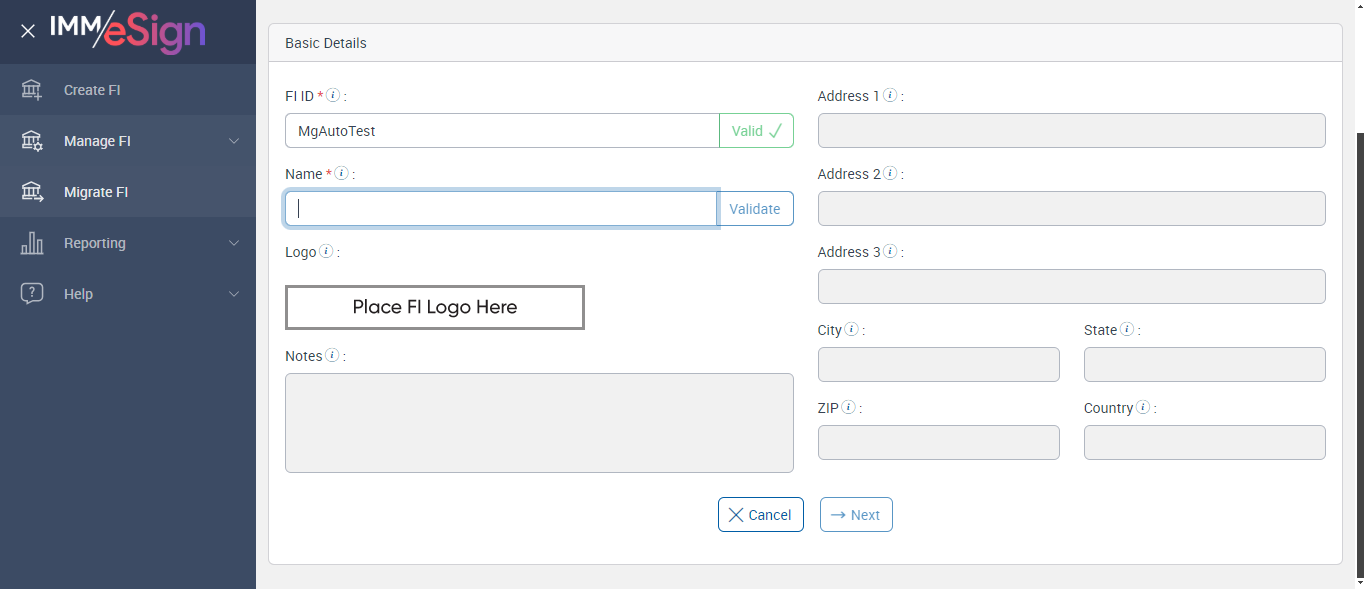The height and width of the screenshot is (589, 1366).
Task: Click the info icon beside Name label
Action: click(x=341, y=174)
